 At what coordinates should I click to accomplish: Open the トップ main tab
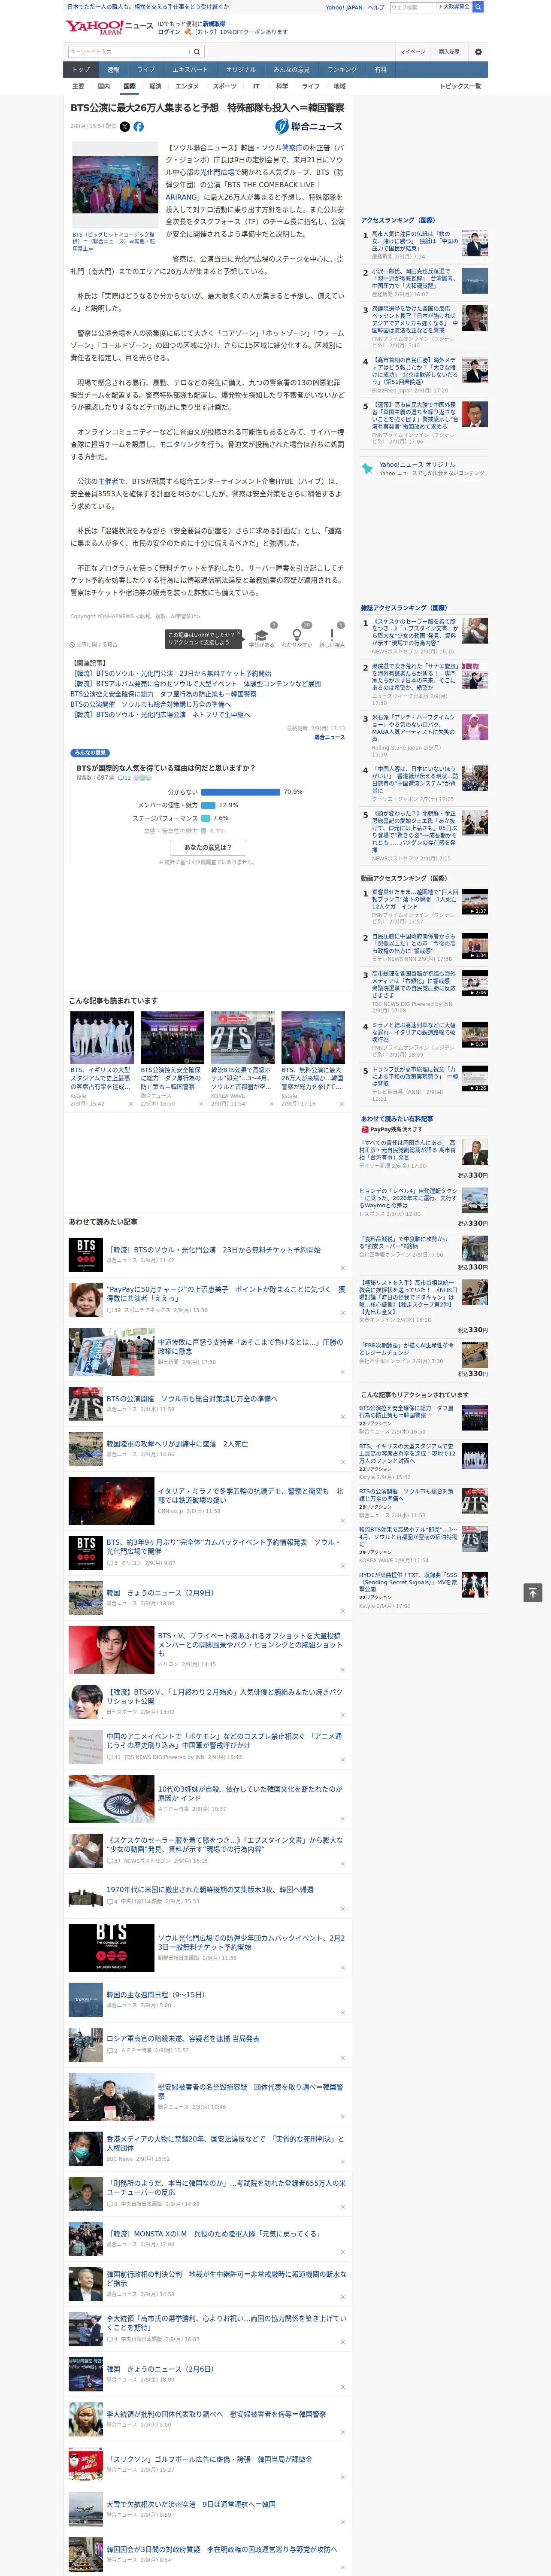[81, 70]
